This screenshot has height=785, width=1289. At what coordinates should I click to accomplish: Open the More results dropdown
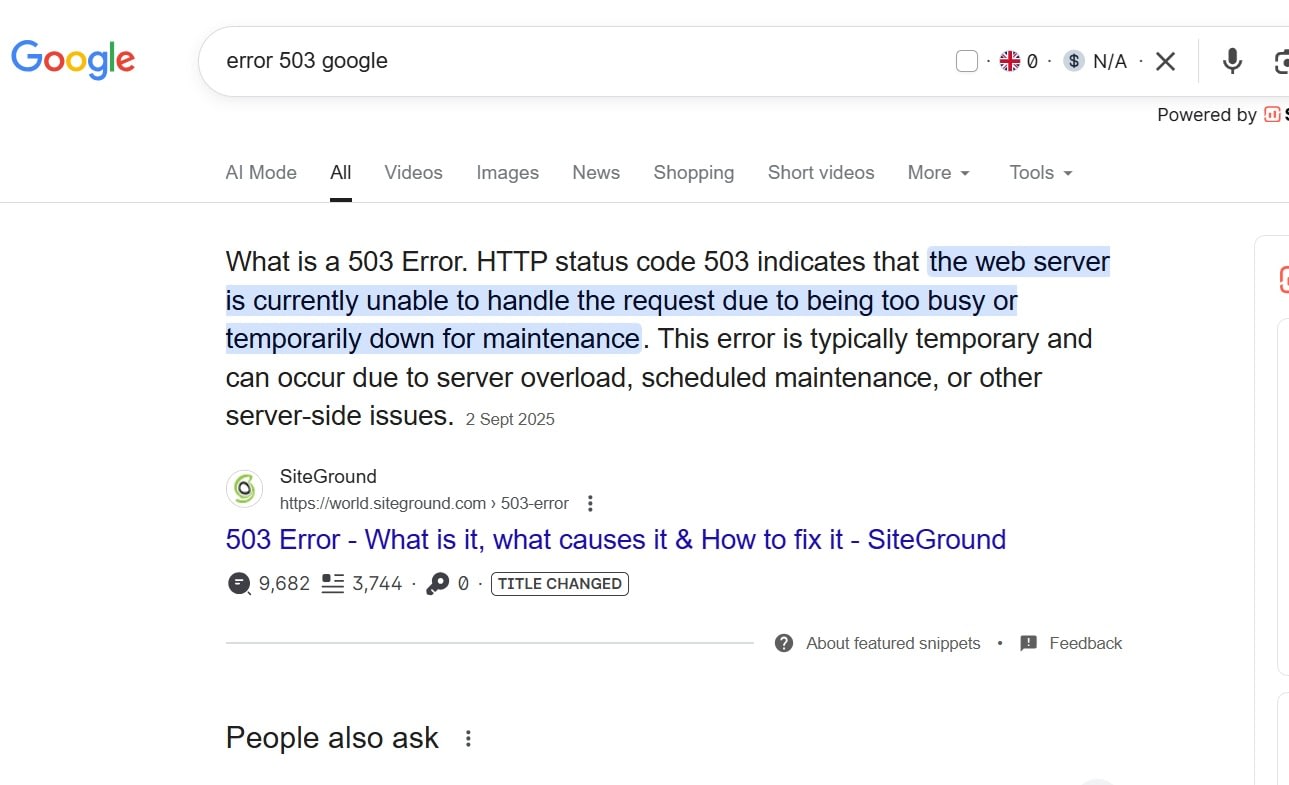point(937,172)
